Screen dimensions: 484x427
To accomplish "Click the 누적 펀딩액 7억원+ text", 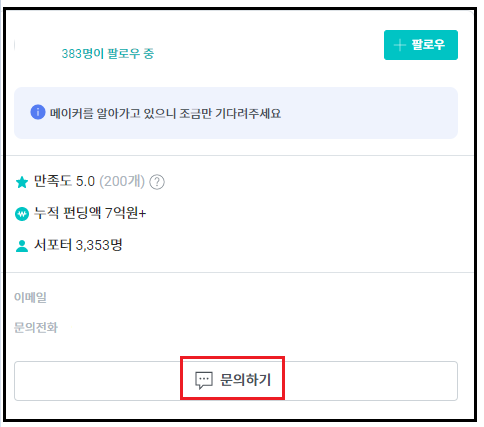I will [x=90, y=213].
